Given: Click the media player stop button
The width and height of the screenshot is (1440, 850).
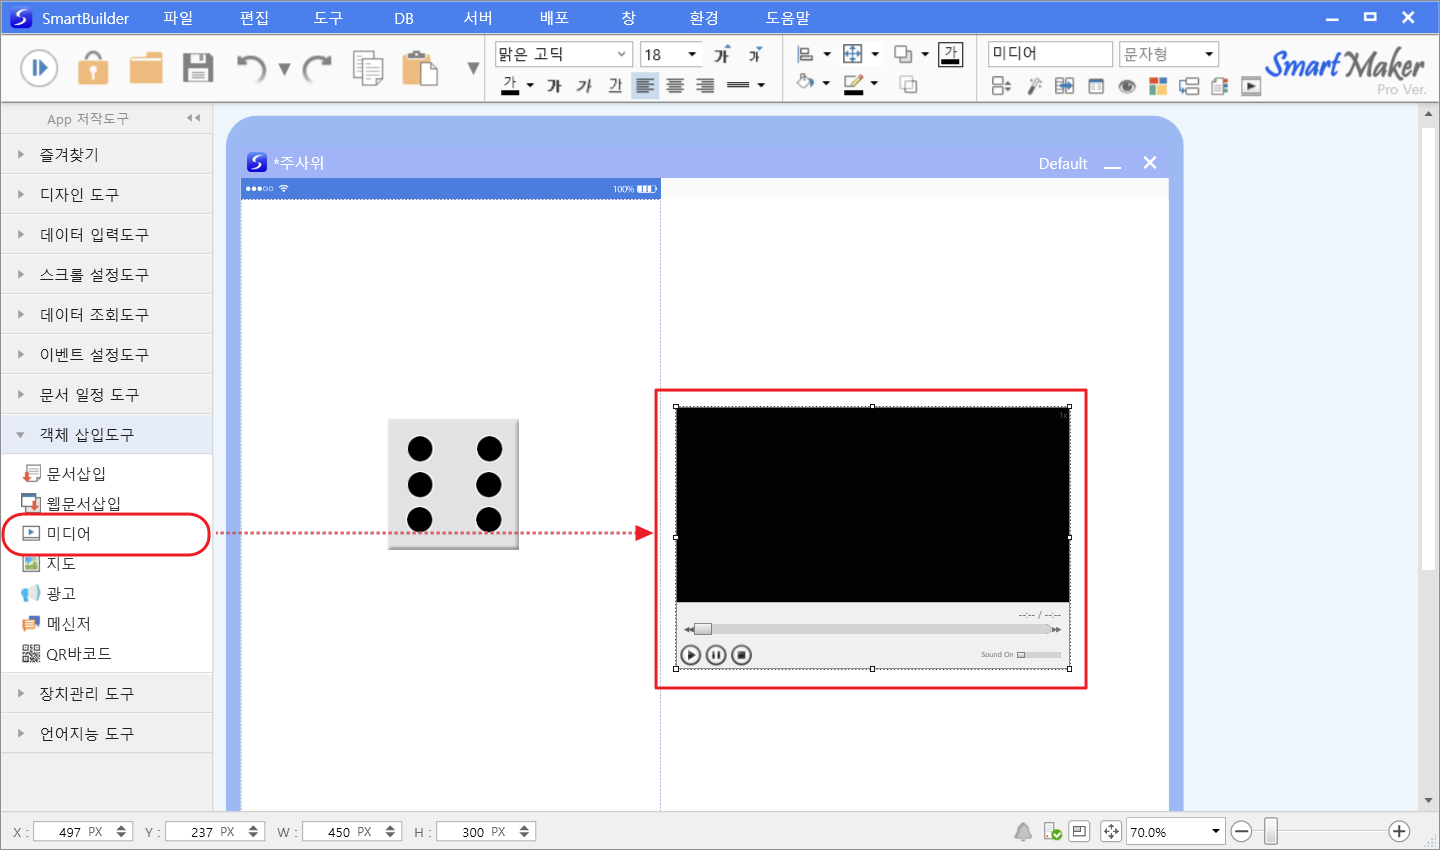Looking at the screenshot, I should coord(741,655).
